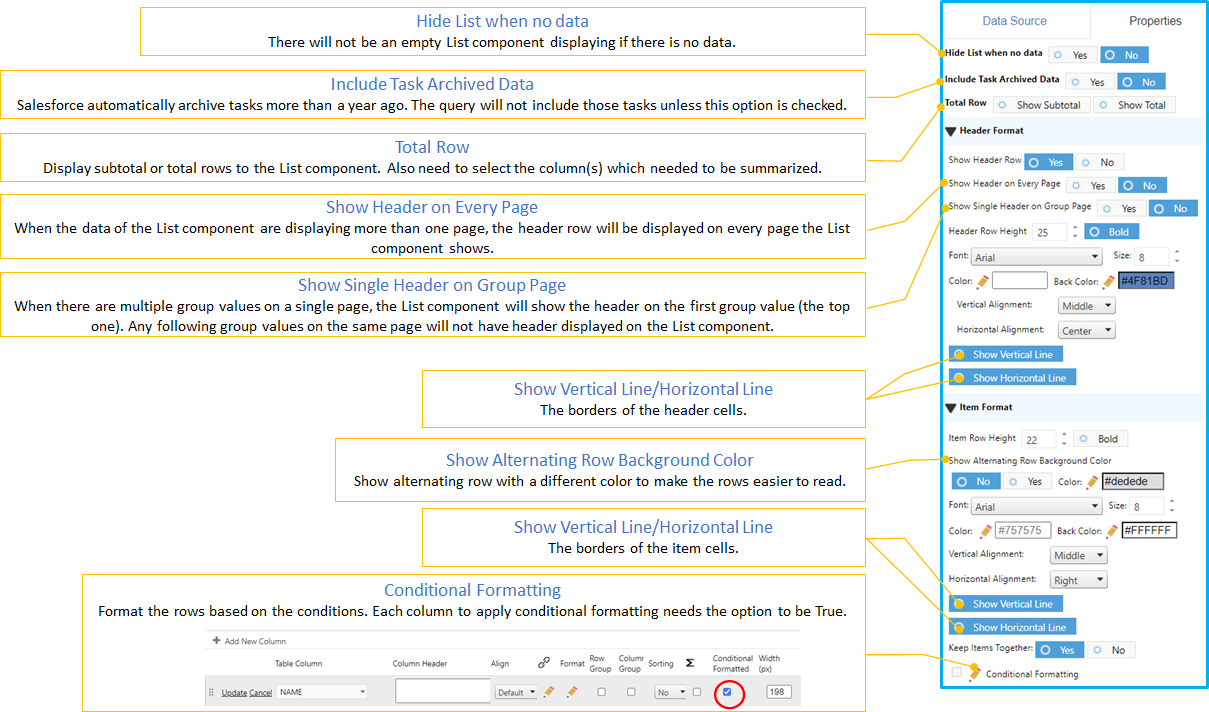Check the Row Group box in the NAME row

601,692
